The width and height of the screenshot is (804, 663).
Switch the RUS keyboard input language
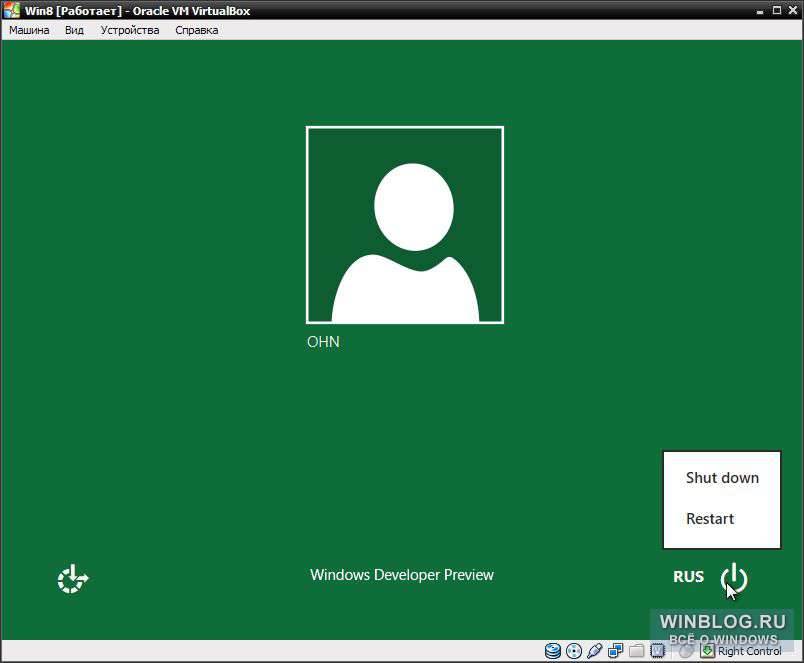tap(688, 577)
